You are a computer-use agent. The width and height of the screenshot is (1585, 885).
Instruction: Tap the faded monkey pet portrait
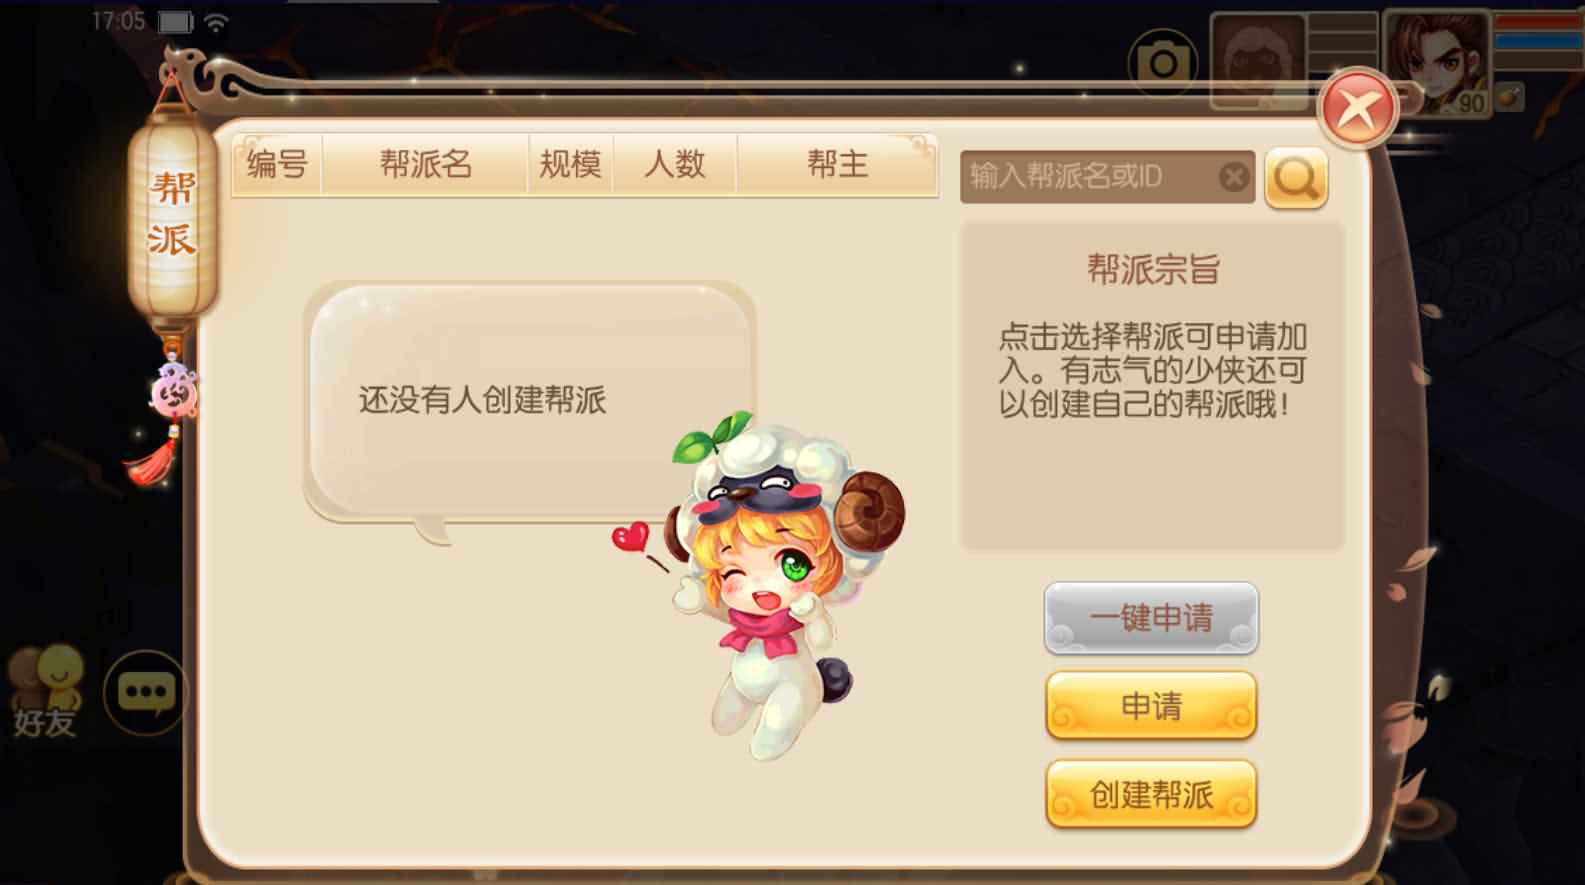coord(1259,62)
